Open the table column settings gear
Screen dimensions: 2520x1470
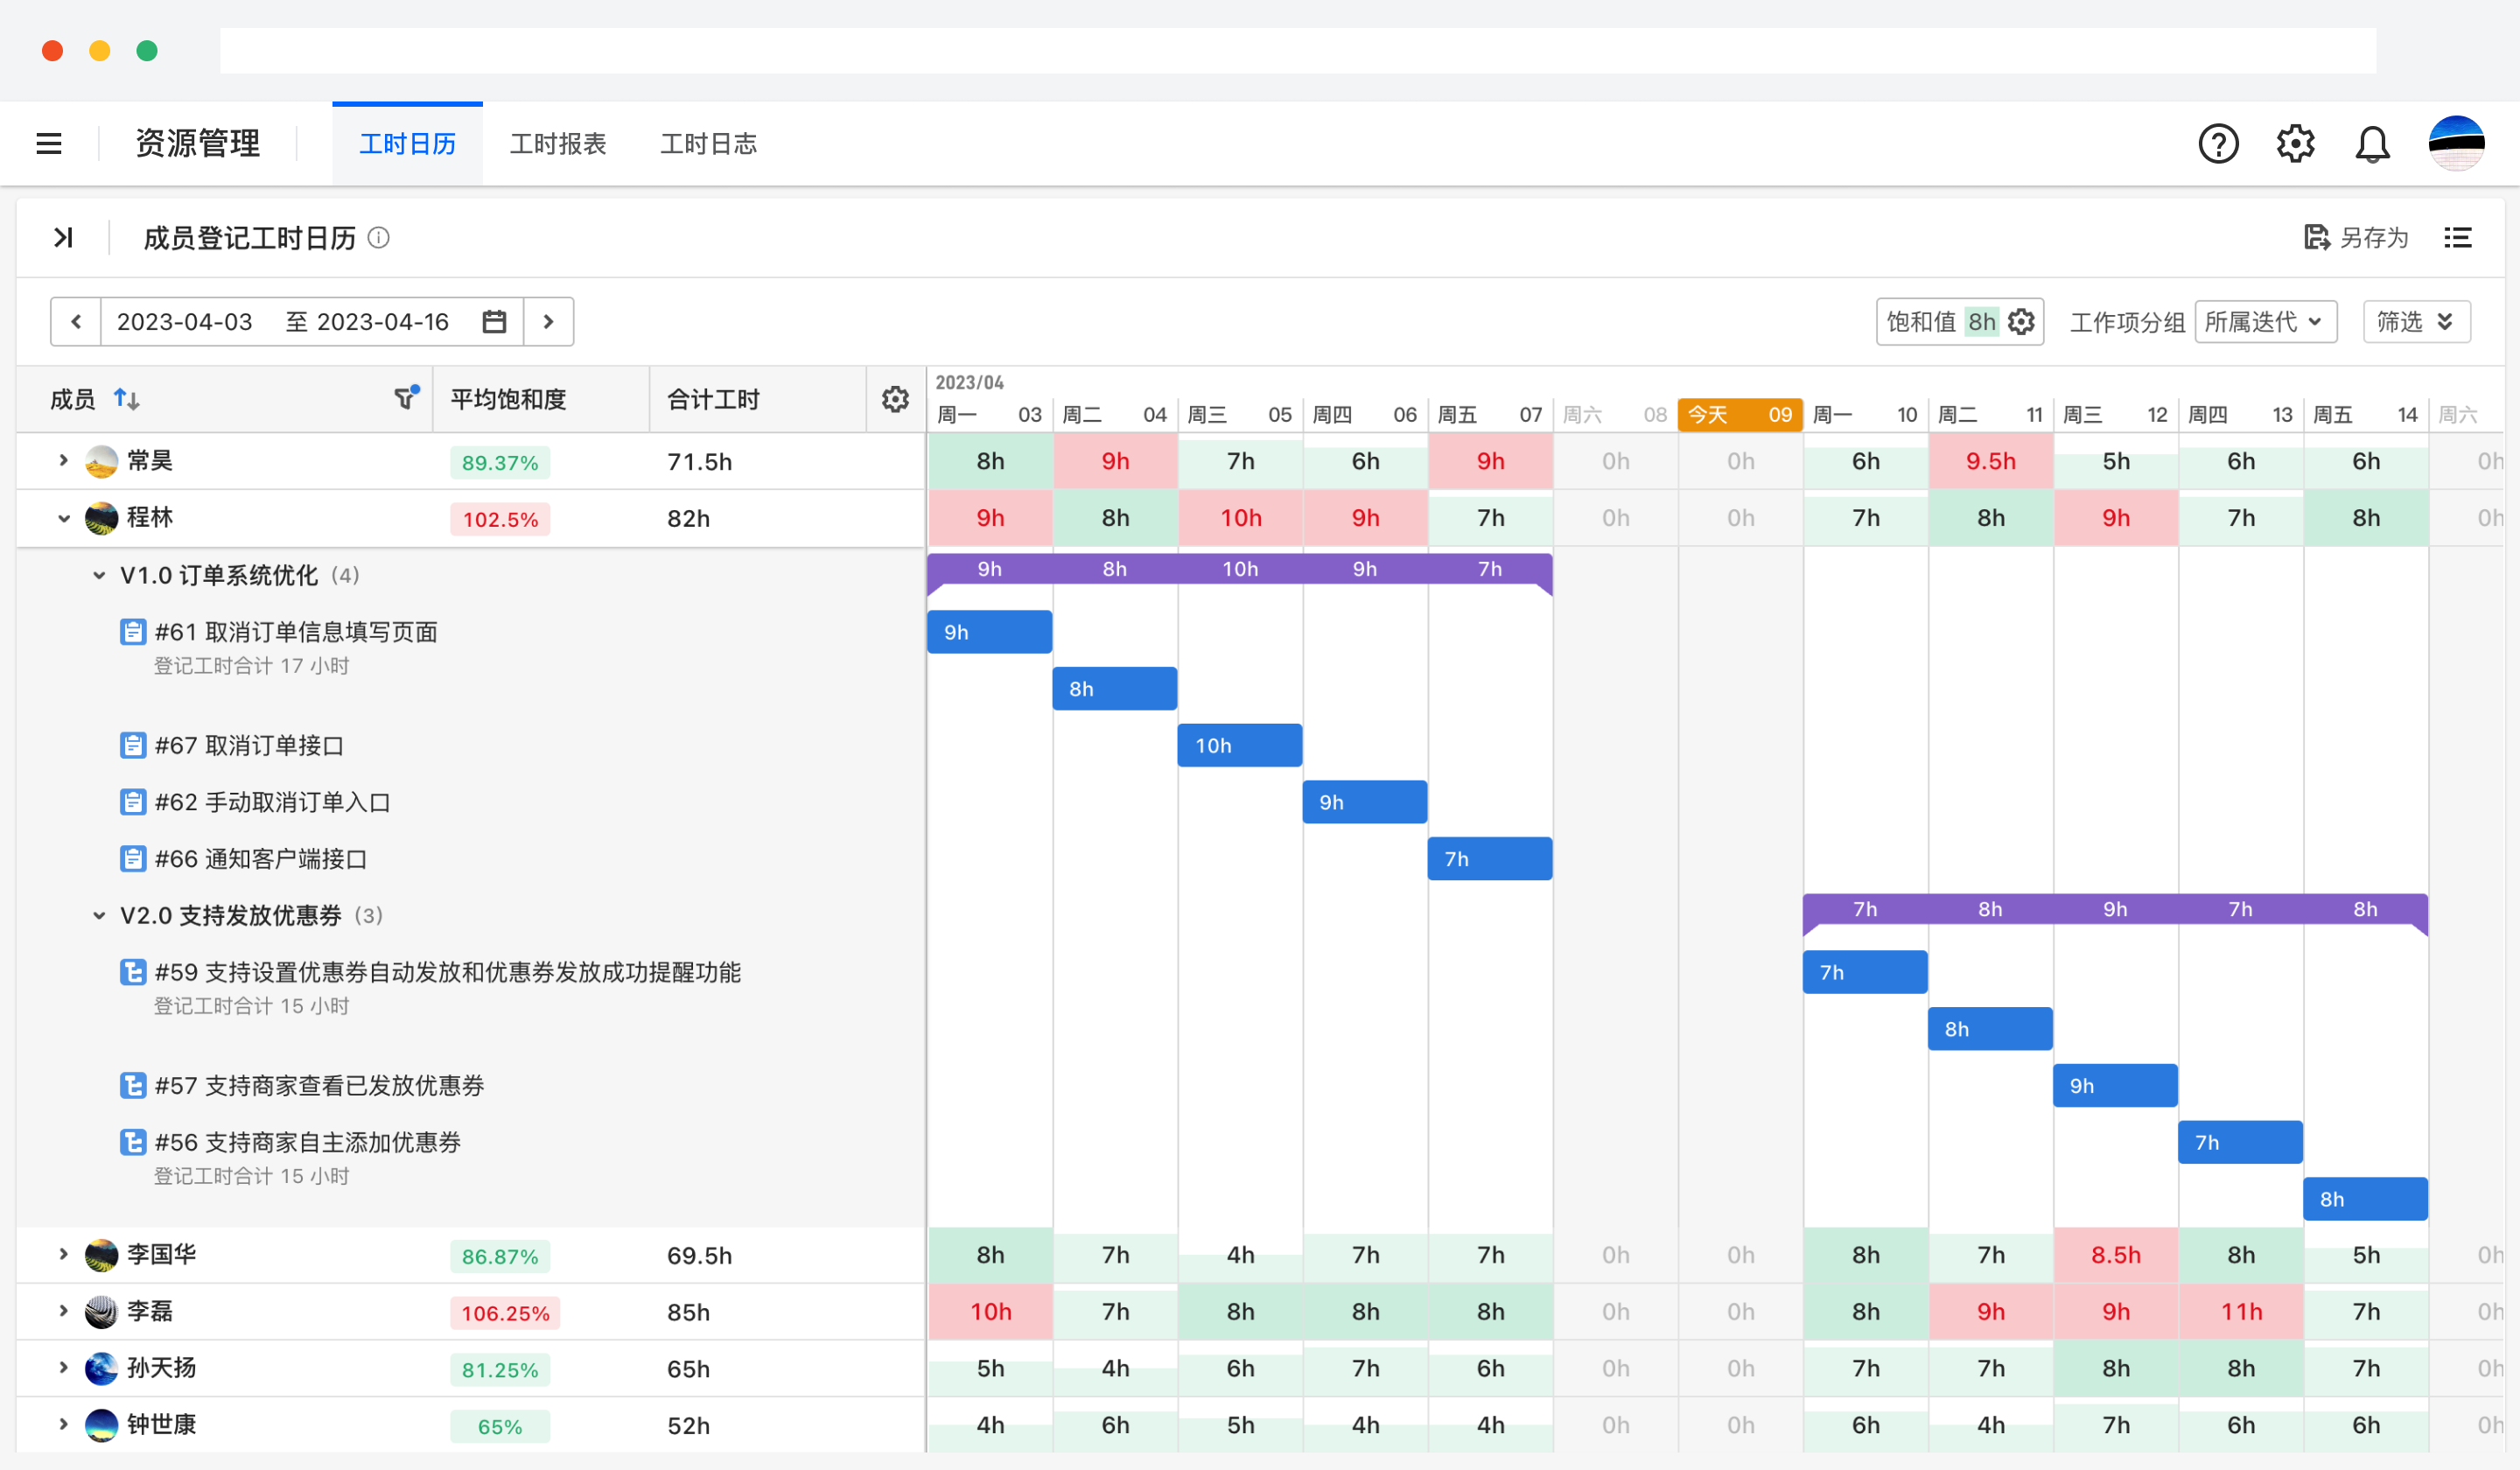click(x=894, y=399)
